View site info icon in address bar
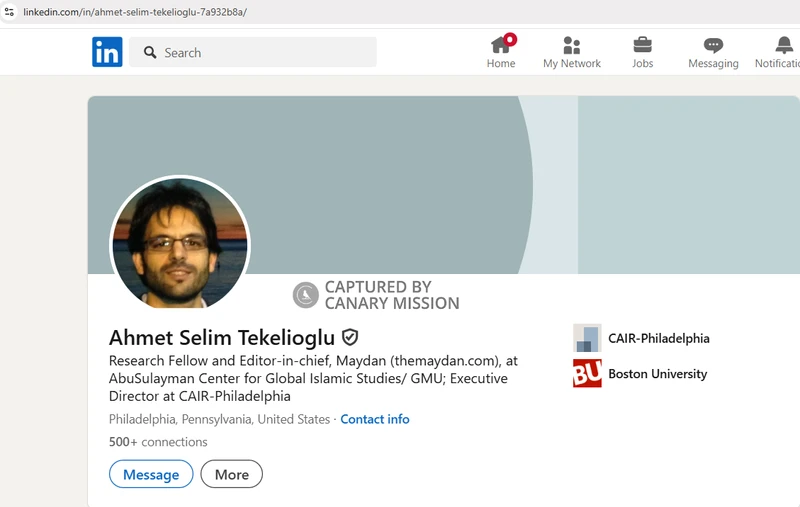 pyautogui.click(x=9, y=12)
